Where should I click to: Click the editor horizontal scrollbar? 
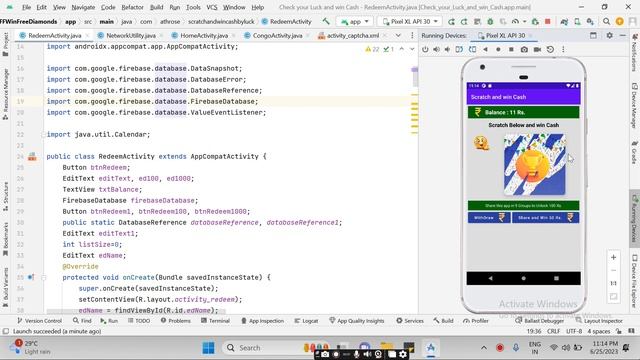(x=136, y=311)
